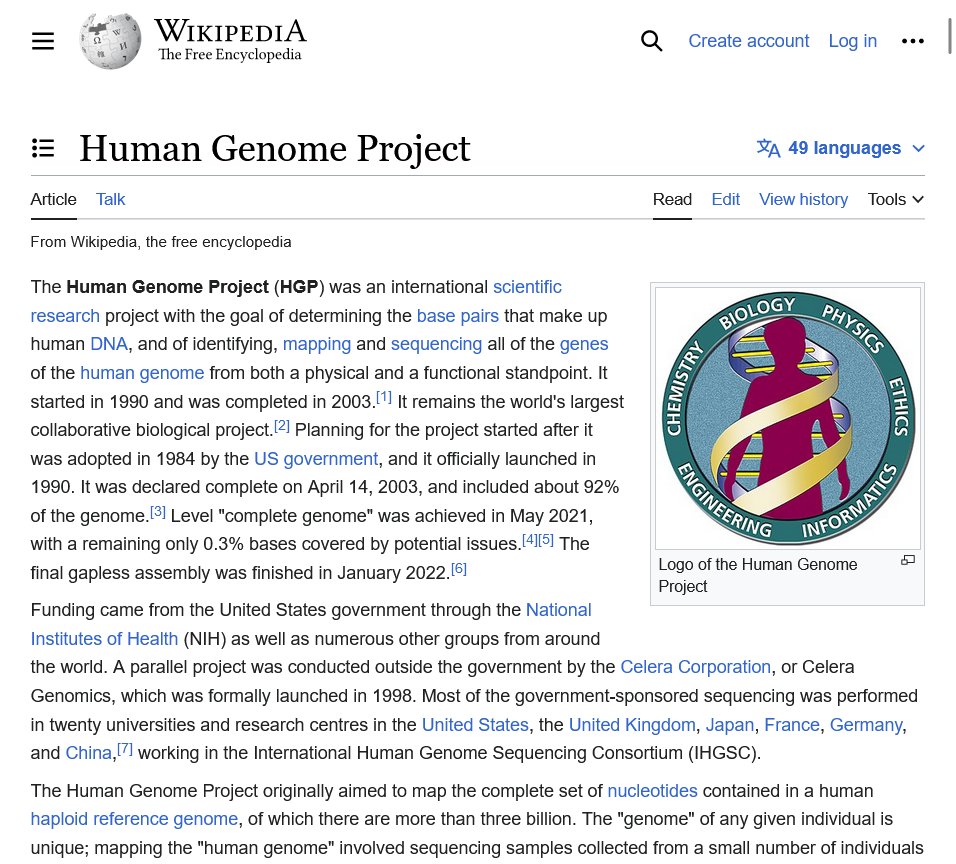Open the 'sequencing' link
The height and width of the screenshot is (864, 956).
point(436,344)
